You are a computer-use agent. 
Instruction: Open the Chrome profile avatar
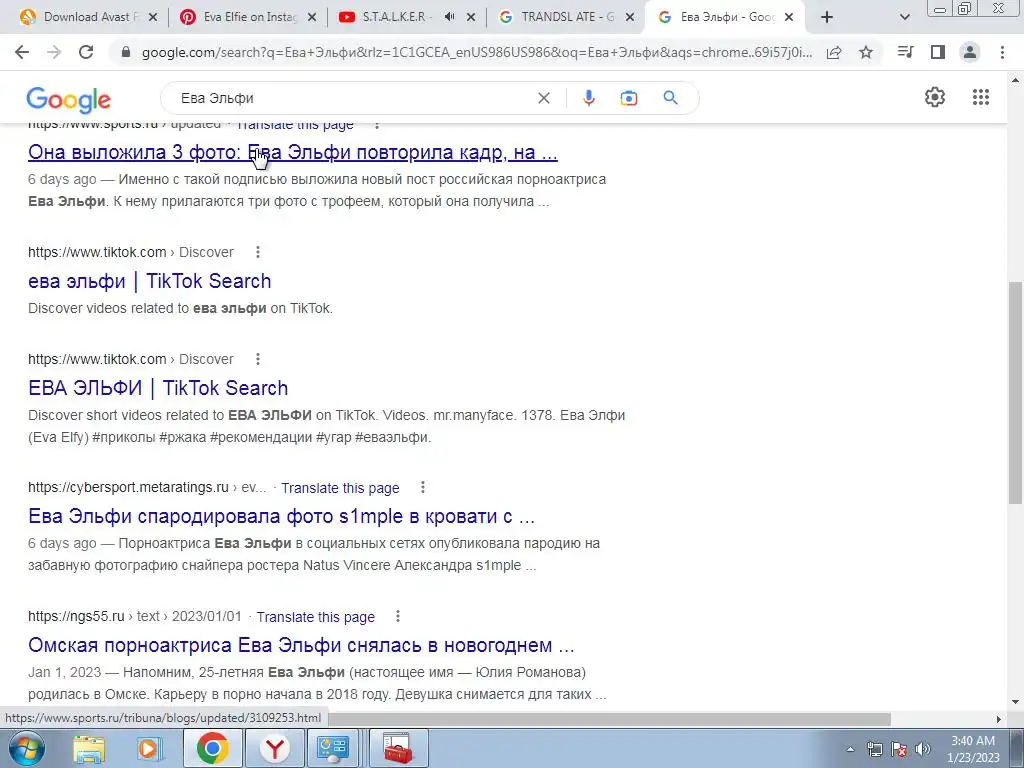click(x=970, y=52)
